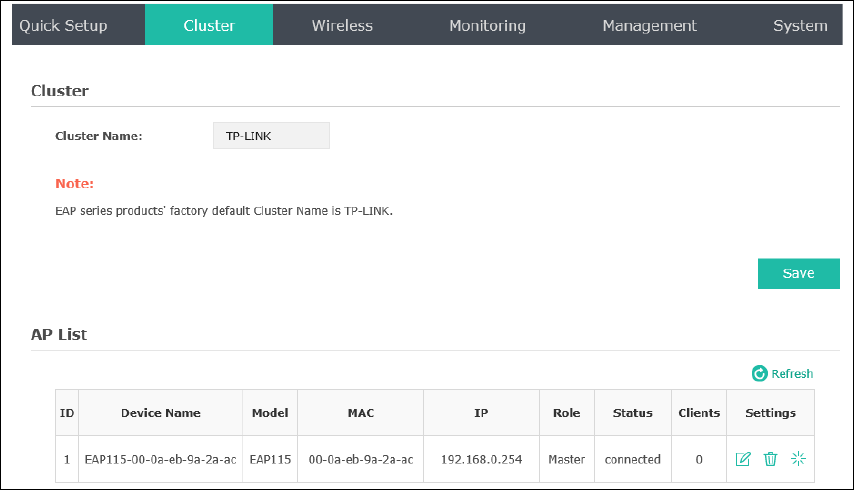Viewport: 854px width, 490px height.
Task: Click the clients count 0 cell
Action: point(699,460)
